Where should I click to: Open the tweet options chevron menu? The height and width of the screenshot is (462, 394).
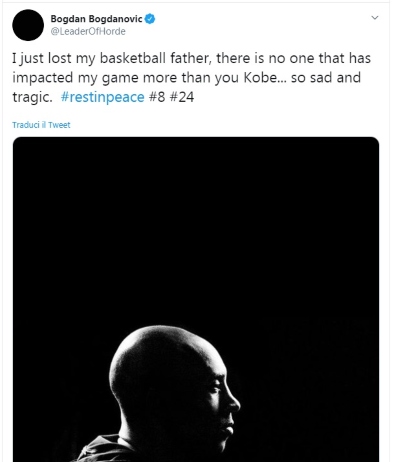click(x=375, y=18)
